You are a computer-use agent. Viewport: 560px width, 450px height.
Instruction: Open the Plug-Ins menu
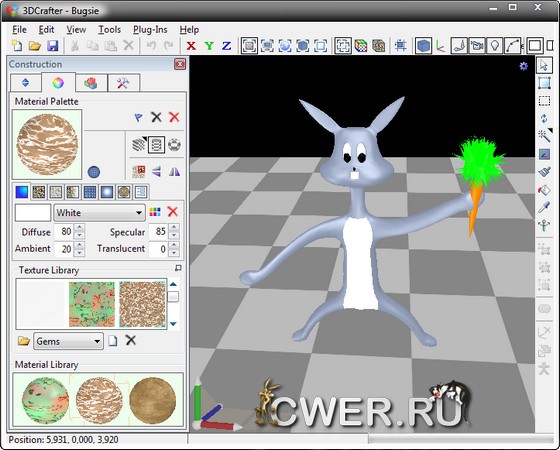click(150, 30)
